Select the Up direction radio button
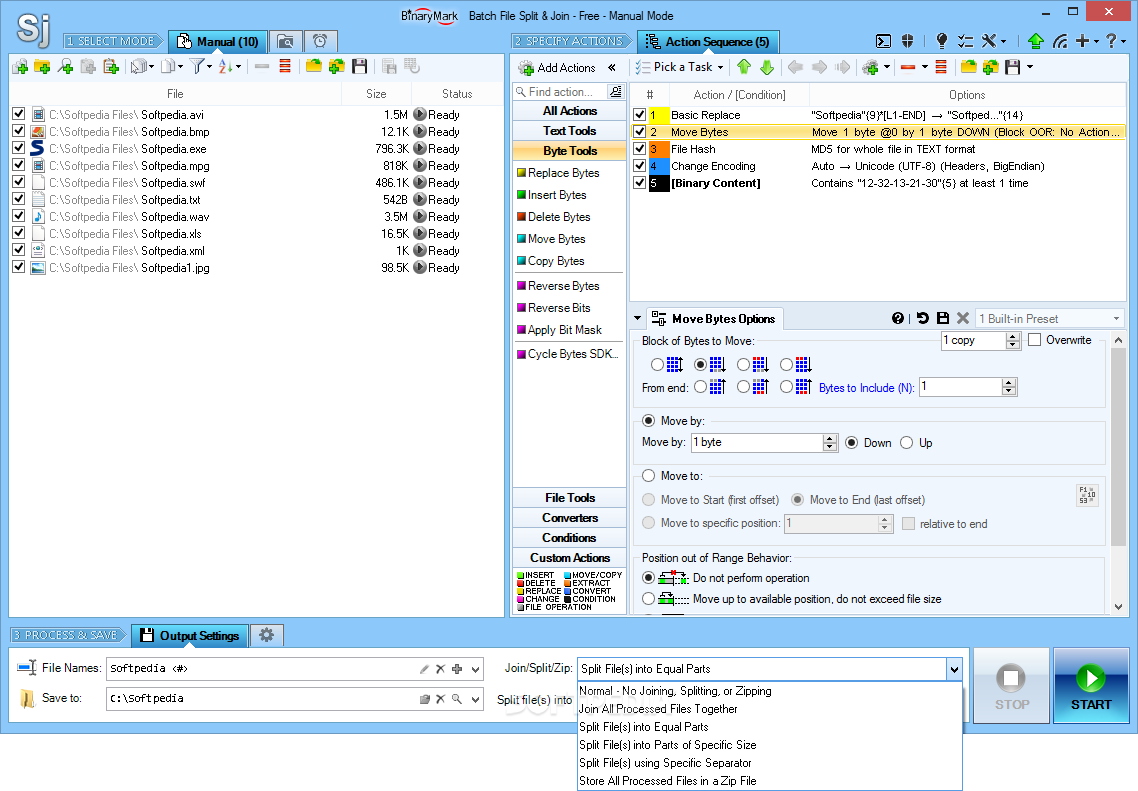The height and width of the screenshot is (791, 1138). click(906, 443)
